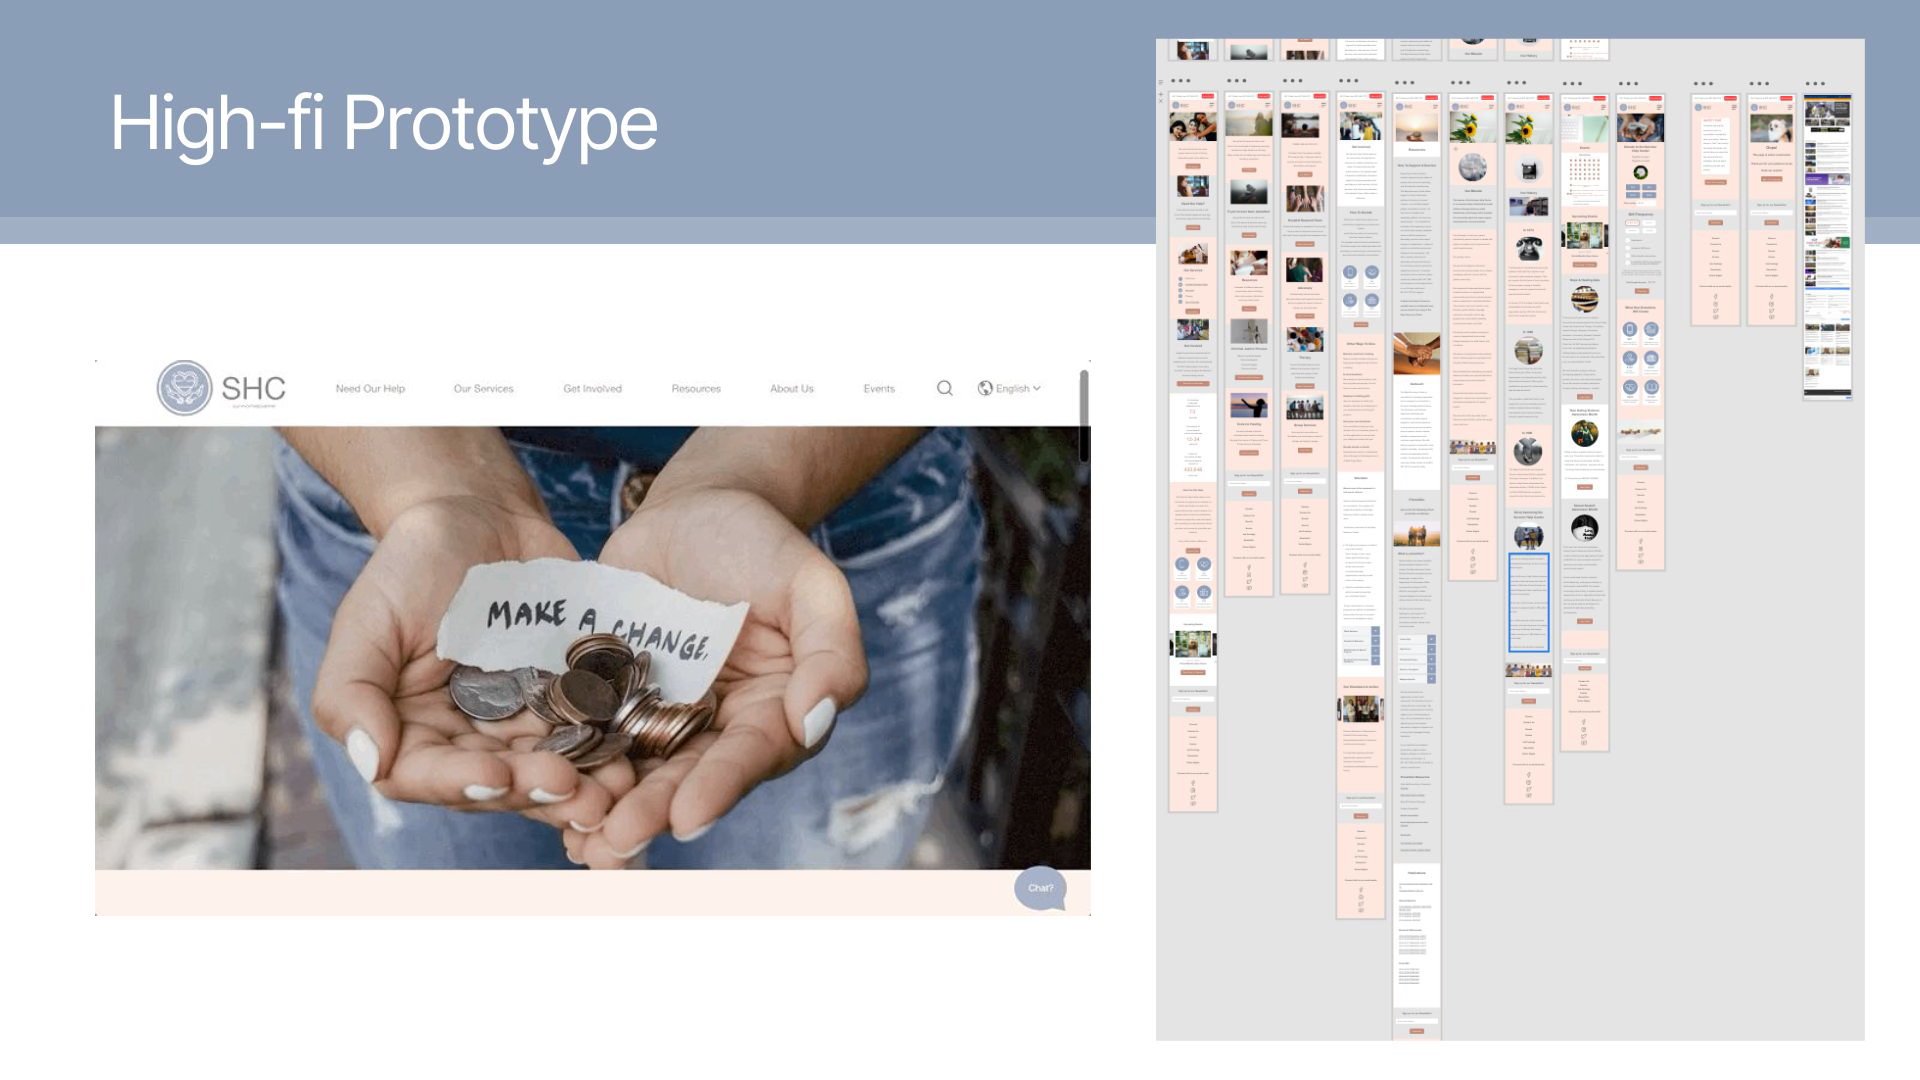Screen dimensions: 1920x1080
Task: Navigate to the About Us page
Action: 791,388
